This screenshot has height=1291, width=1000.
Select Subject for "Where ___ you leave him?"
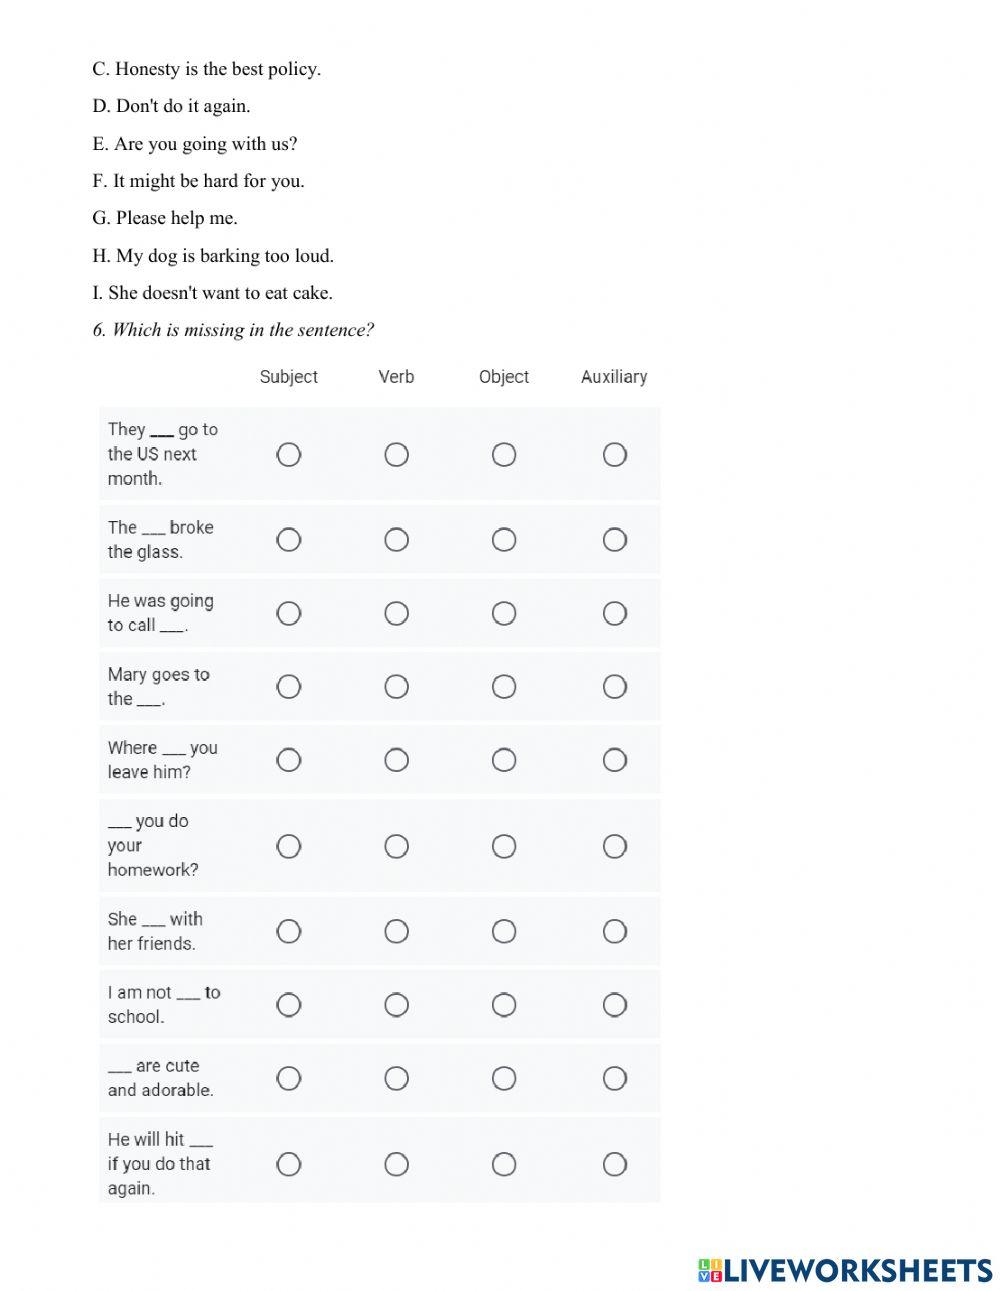289,760
